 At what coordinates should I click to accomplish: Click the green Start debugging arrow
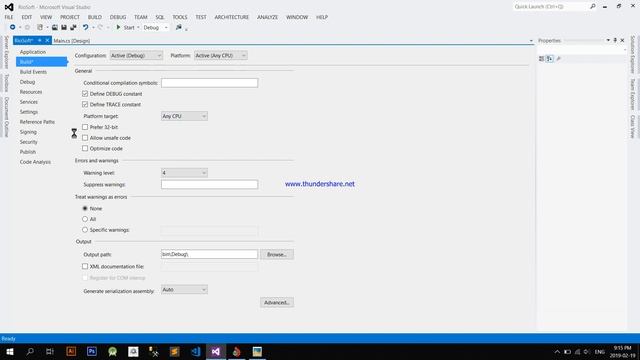118,27
